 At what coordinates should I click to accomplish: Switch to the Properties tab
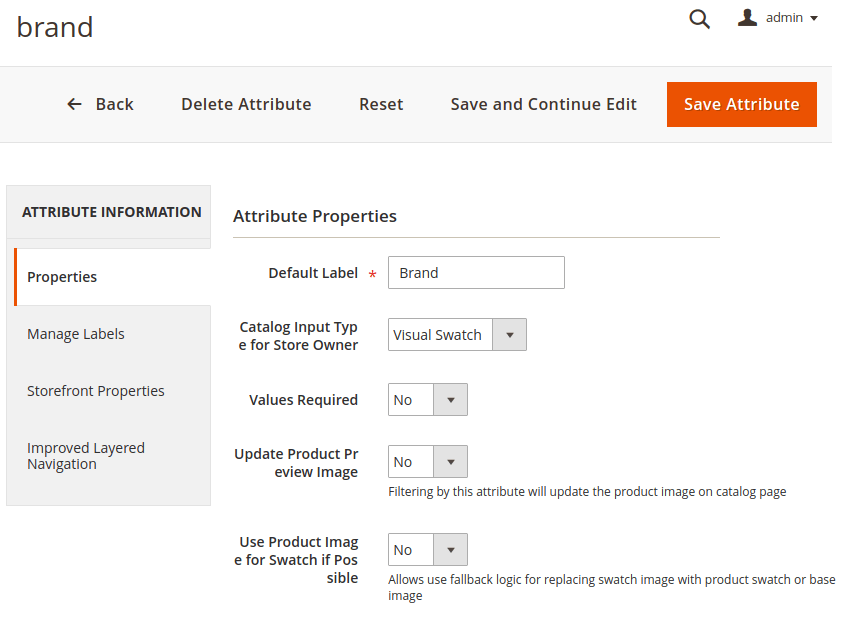(x=62, y=277)
